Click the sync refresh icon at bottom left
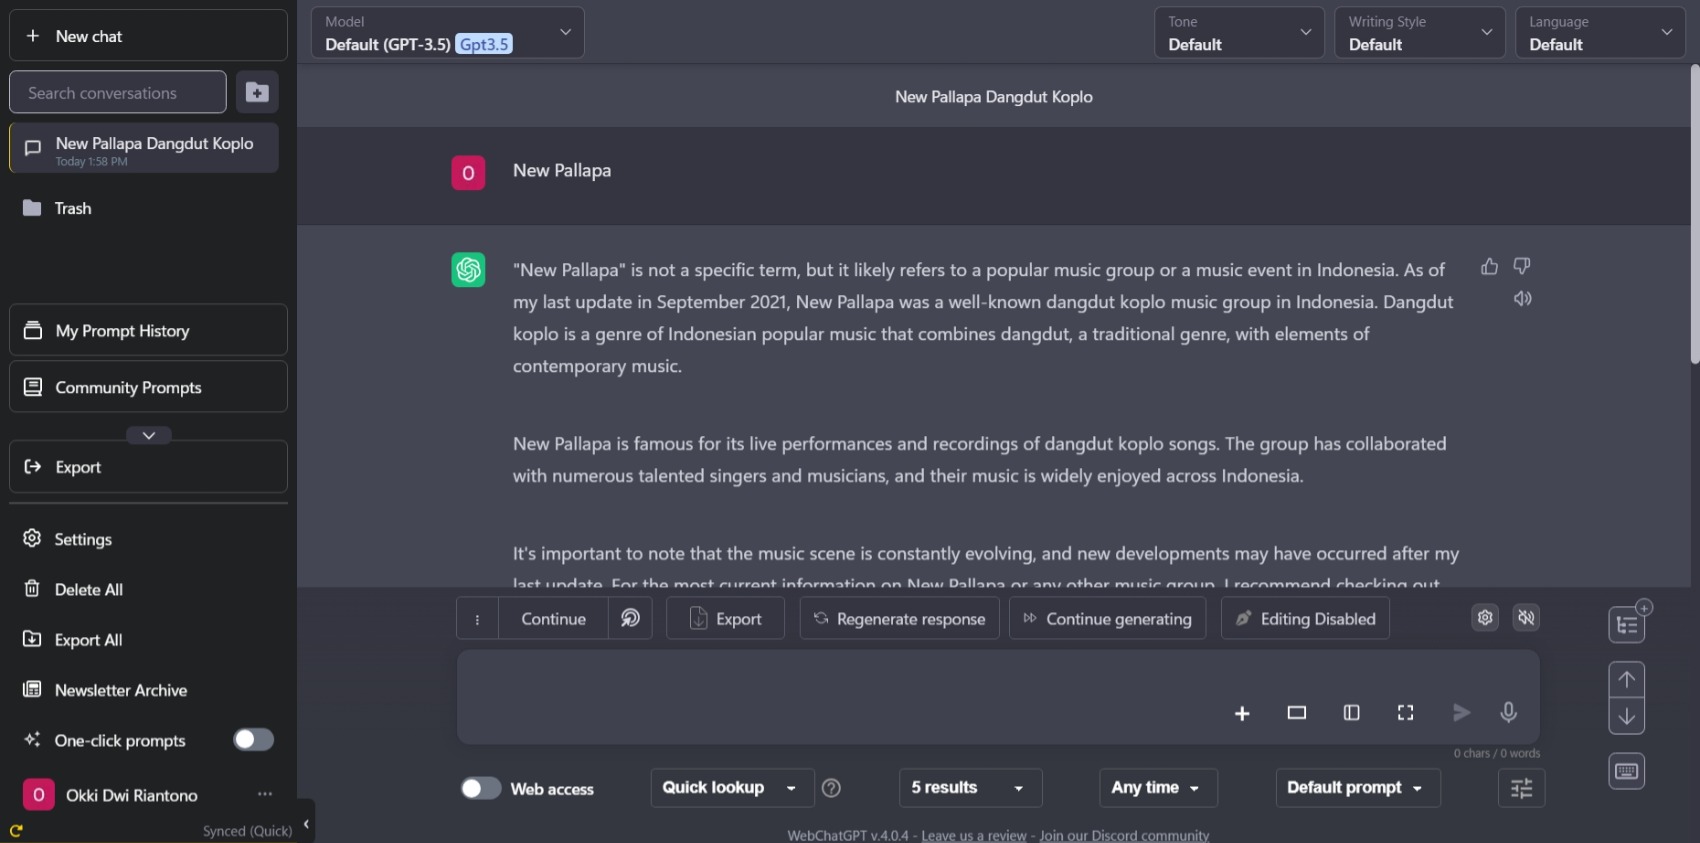The image size is (1700, 843). pos(16,830)
